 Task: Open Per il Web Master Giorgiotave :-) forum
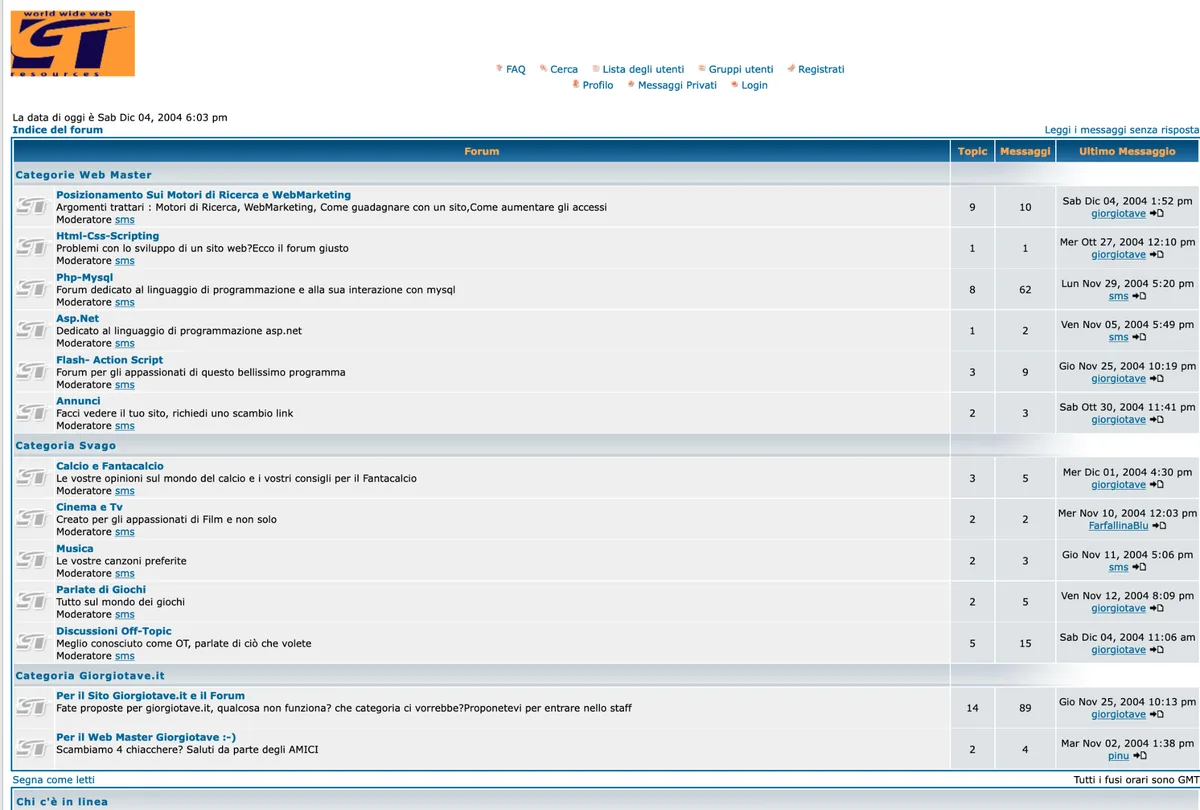coord(146,737)
